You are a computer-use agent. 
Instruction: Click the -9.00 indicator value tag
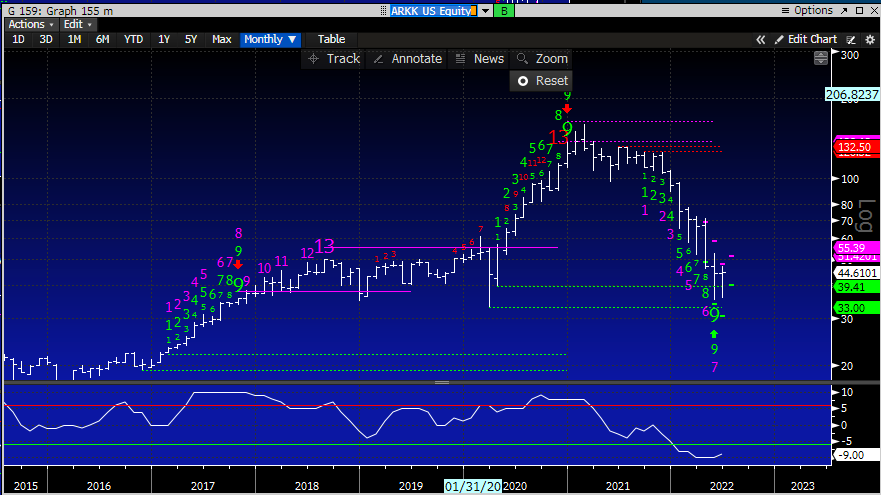click(855, 455)
